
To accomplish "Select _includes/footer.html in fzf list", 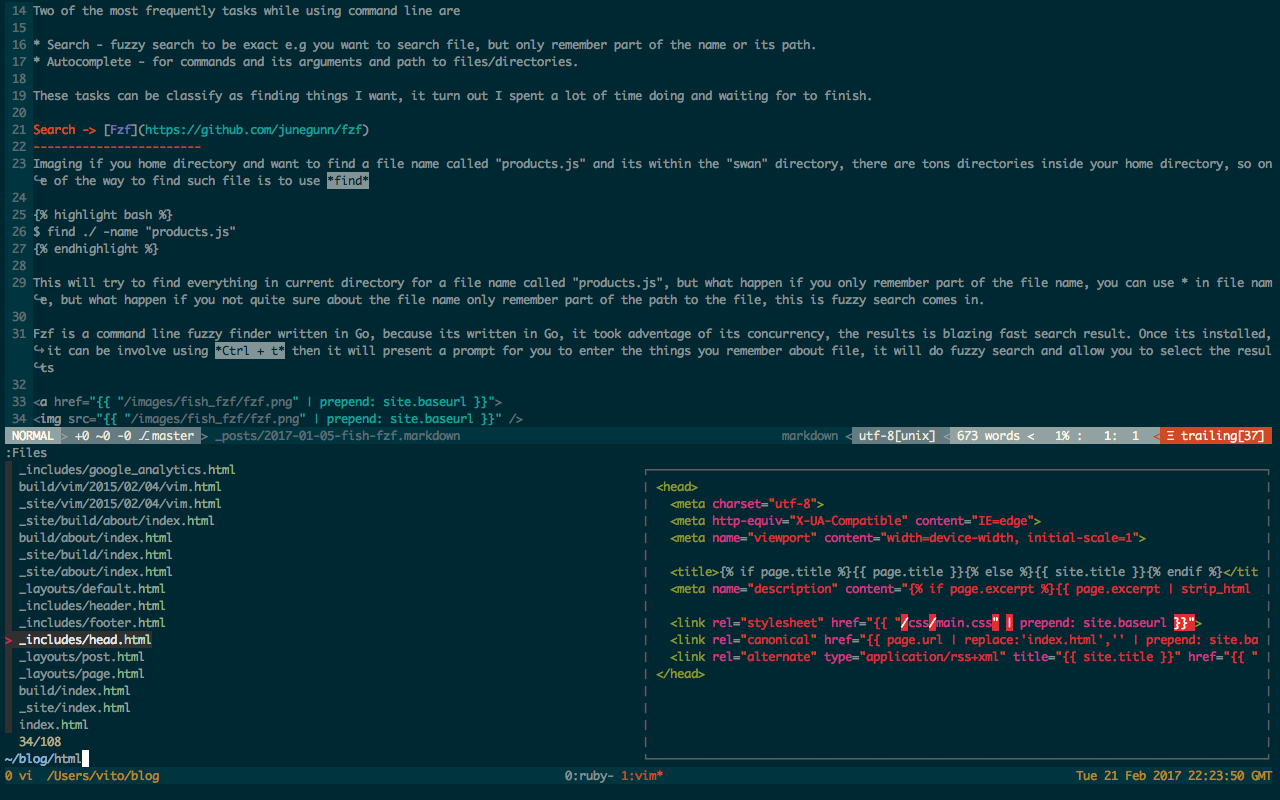I will click(92, 622).
